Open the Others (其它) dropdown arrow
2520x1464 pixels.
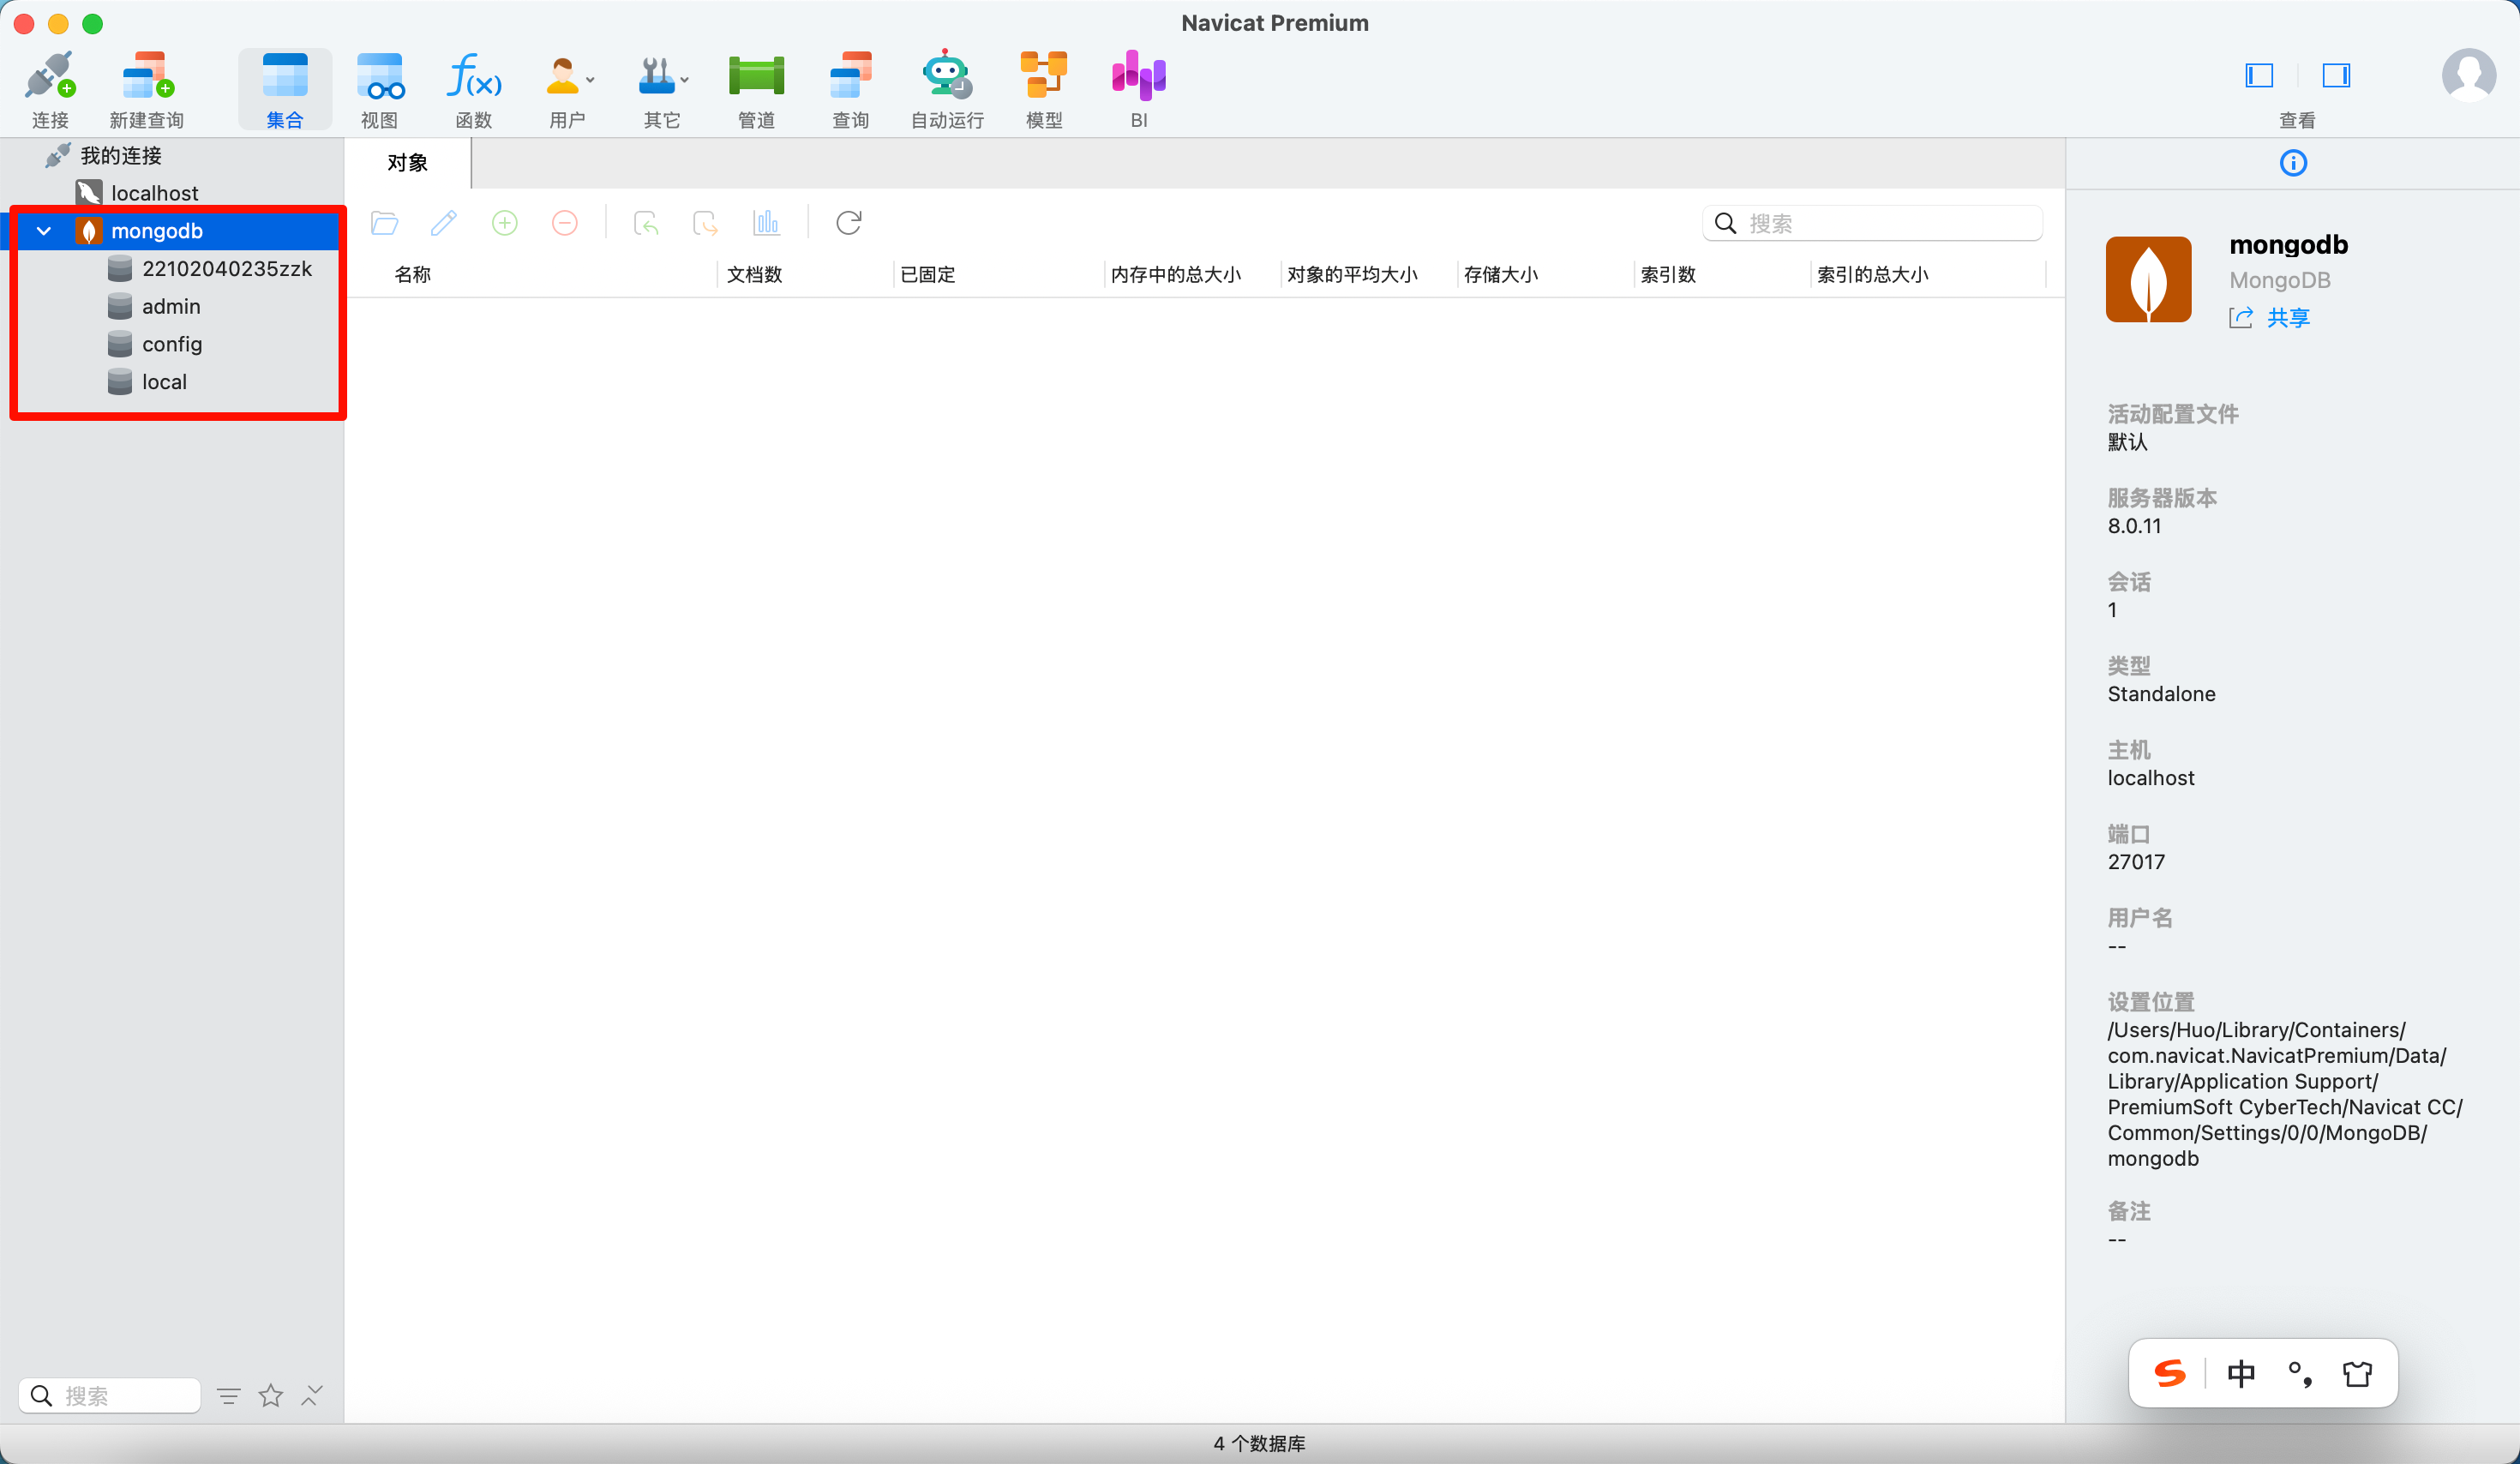(x=685, y=80)
